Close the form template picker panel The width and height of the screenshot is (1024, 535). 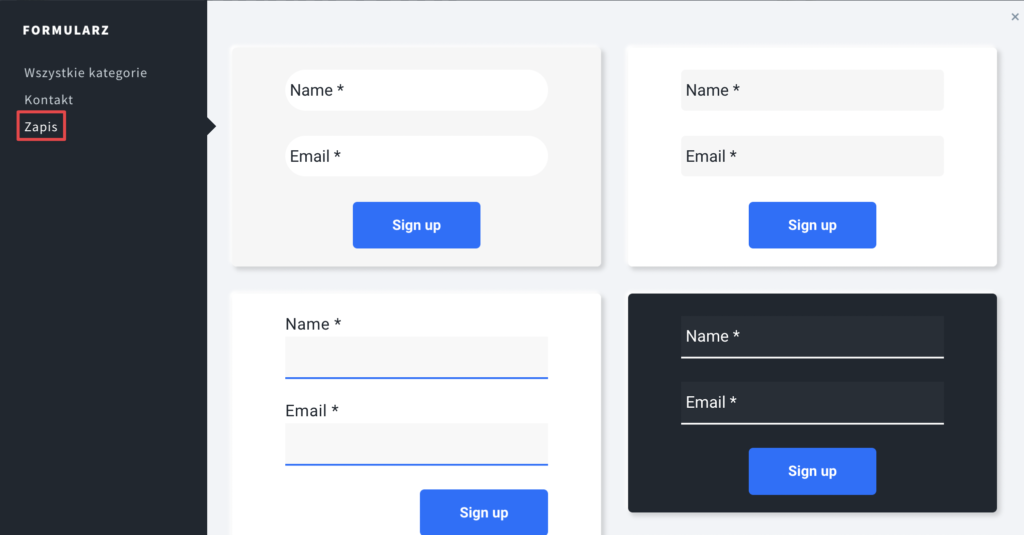(1015, 17)
